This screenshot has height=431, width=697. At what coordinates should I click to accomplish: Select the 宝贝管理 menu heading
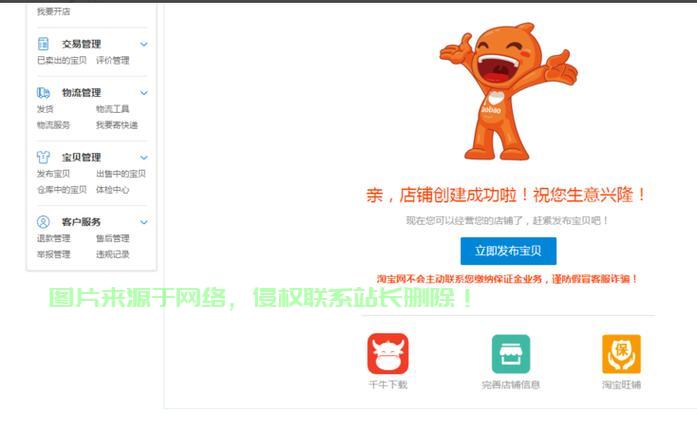pyautogui.click(x=81, y=157)
